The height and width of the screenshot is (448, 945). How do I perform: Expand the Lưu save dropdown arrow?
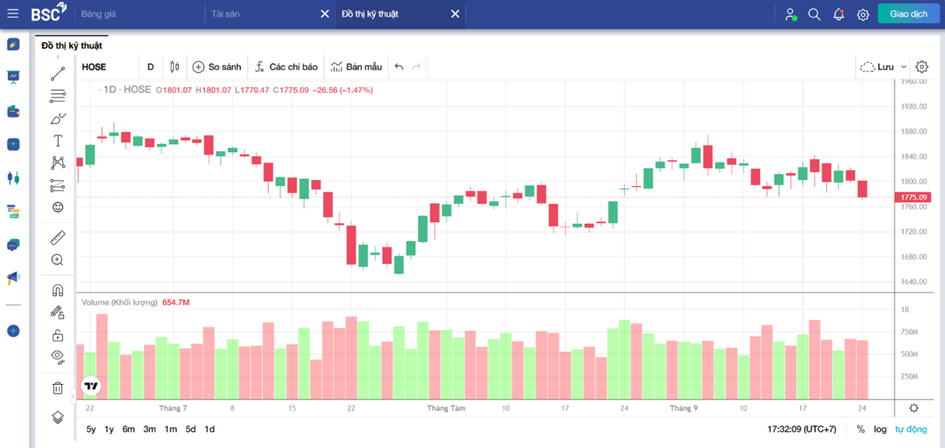[x=903, y=67]
